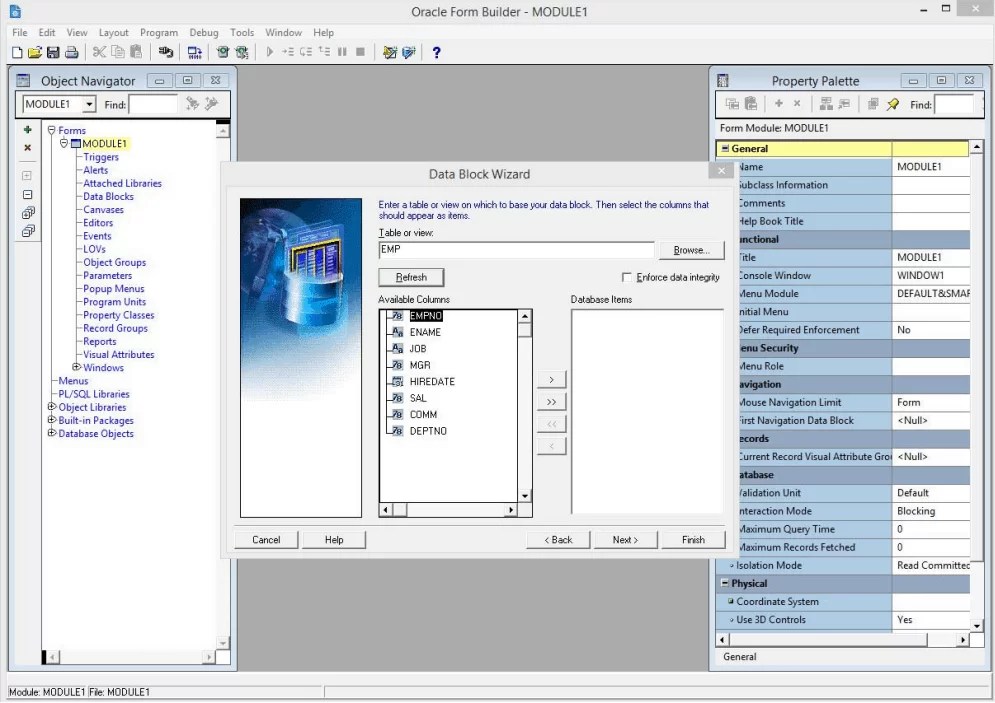Click the Table or view input field
The width and height of the screenshot is (995, 703).
[516, 250]
